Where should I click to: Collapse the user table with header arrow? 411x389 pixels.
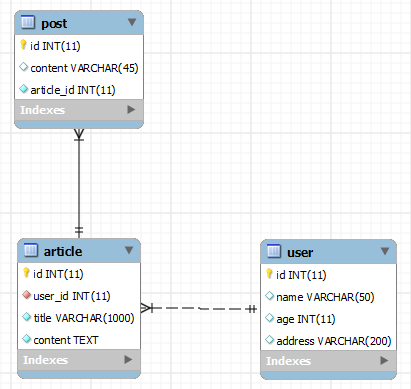point(385,251)
